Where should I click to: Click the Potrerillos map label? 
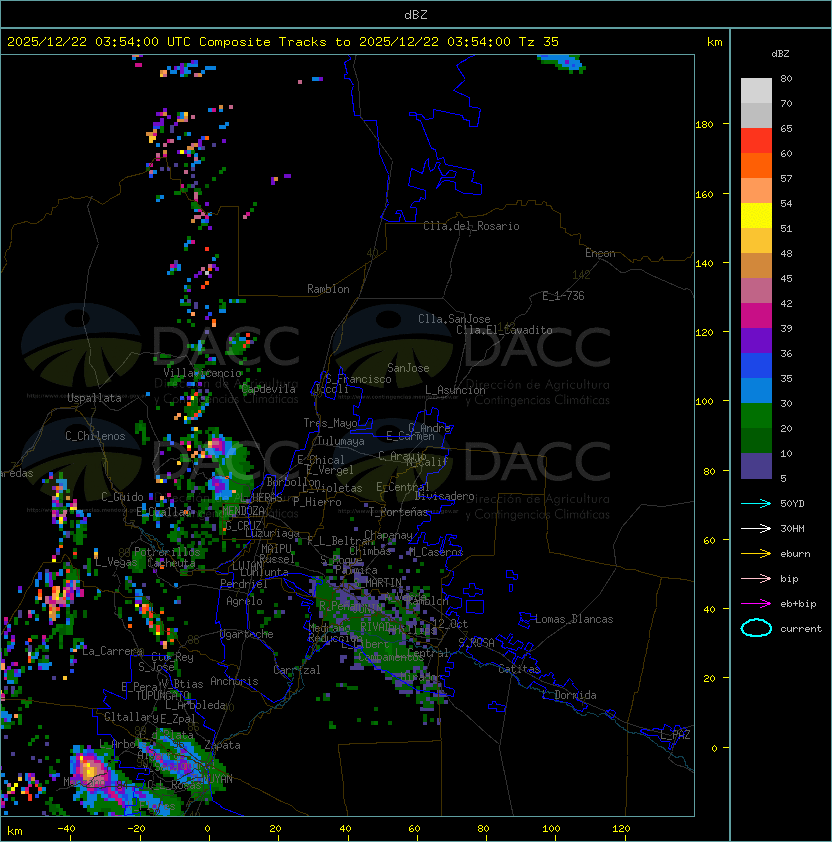click(x=167, y=552)
